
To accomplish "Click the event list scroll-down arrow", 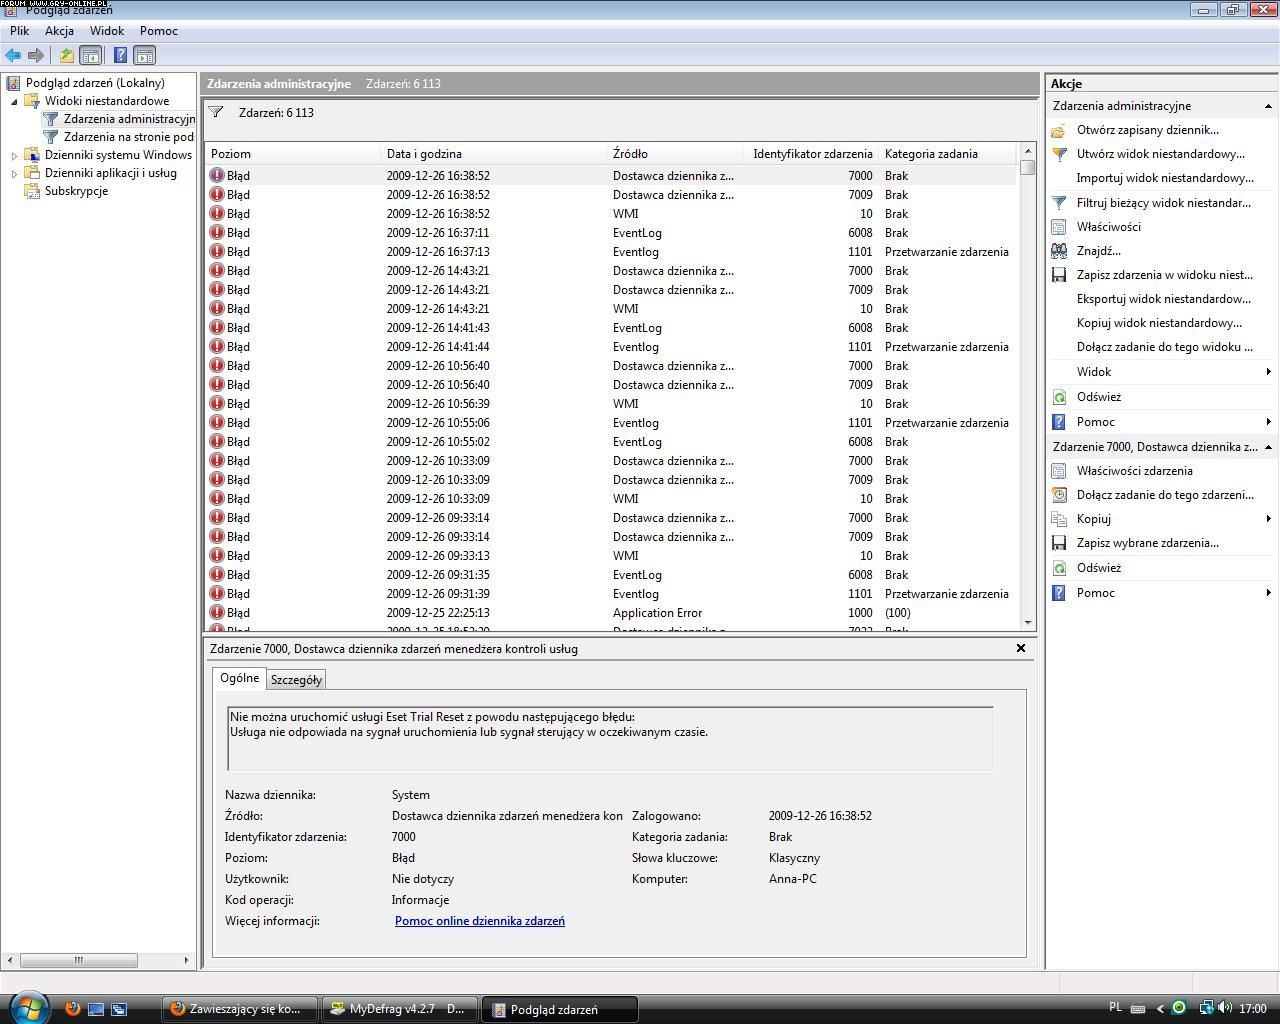I will [x=1027, y=622].
